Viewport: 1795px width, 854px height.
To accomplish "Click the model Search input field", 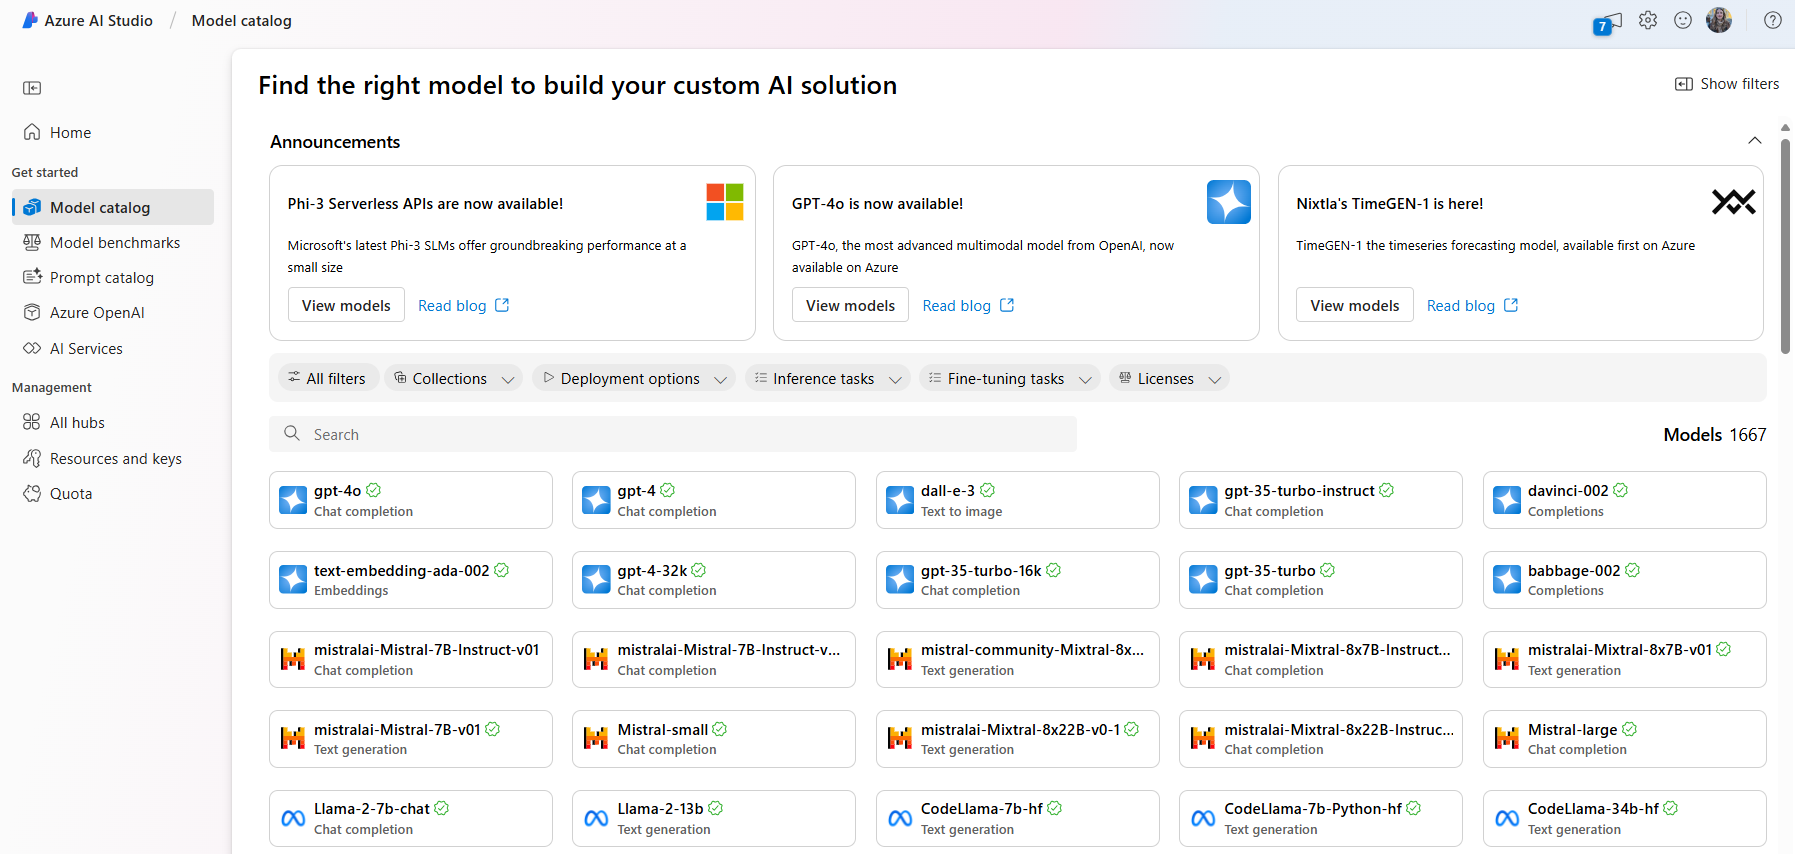I will [673, 434].
